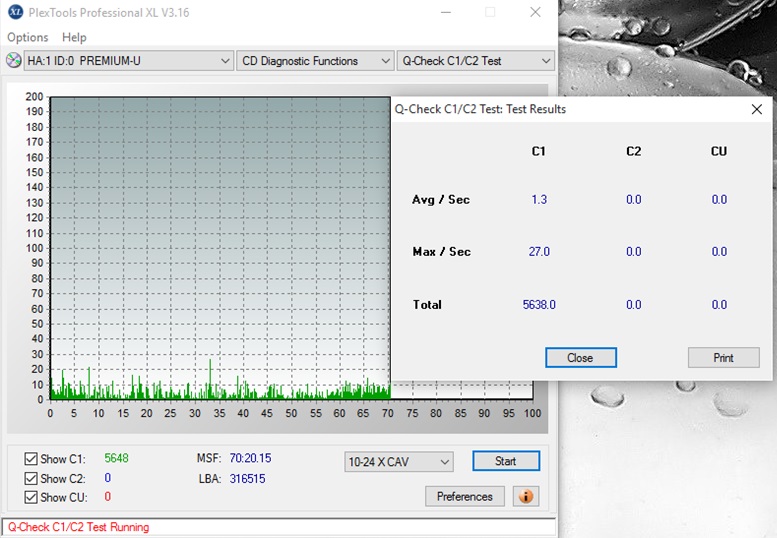Click the Preferences button
The image size is (777, 538).
point(465,496)
